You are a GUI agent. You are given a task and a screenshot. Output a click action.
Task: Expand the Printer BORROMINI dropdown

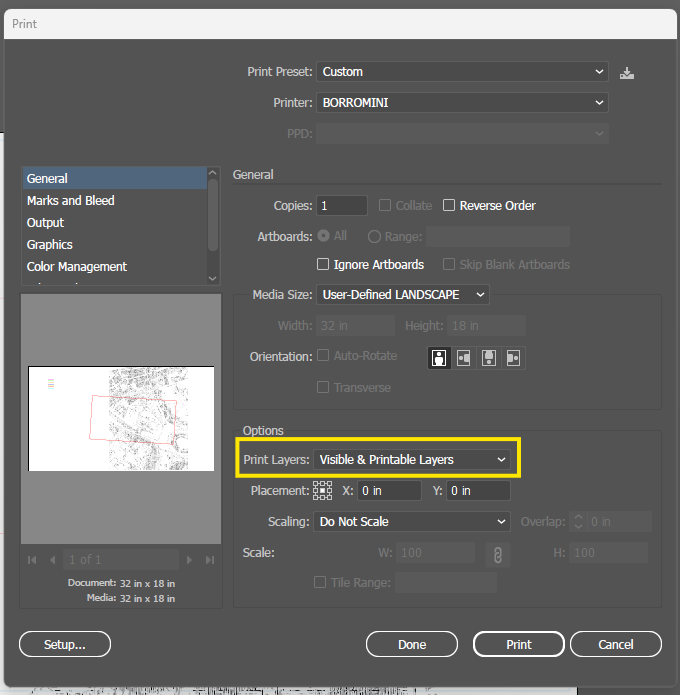point(462,103)
